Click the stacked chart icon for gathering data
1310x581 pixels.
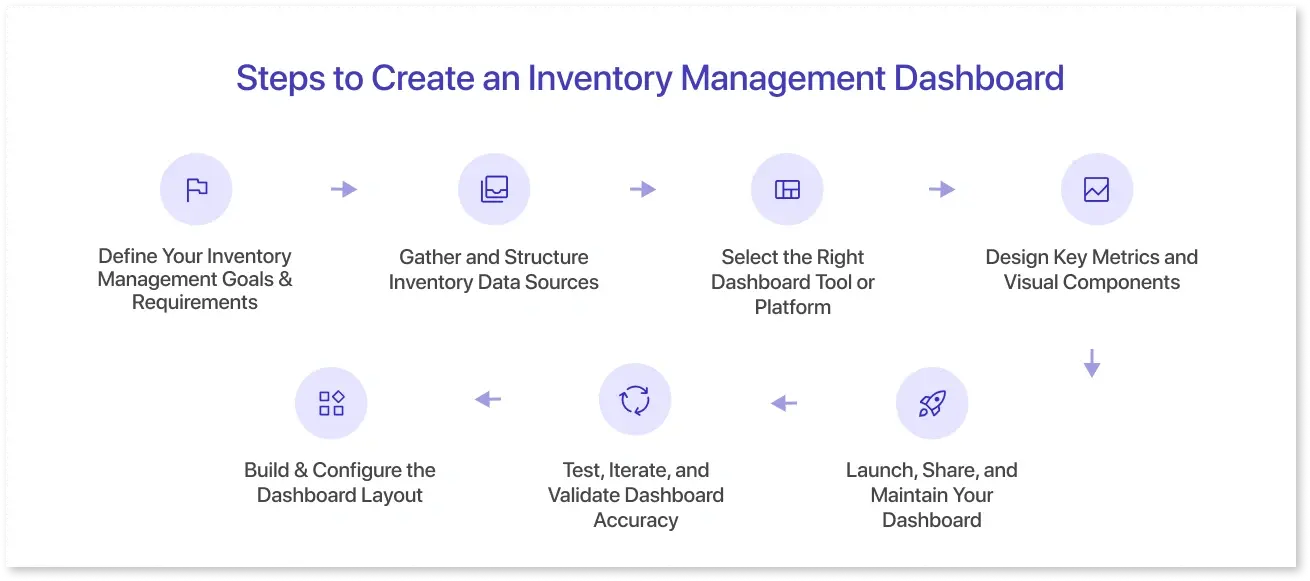(494, 189)
